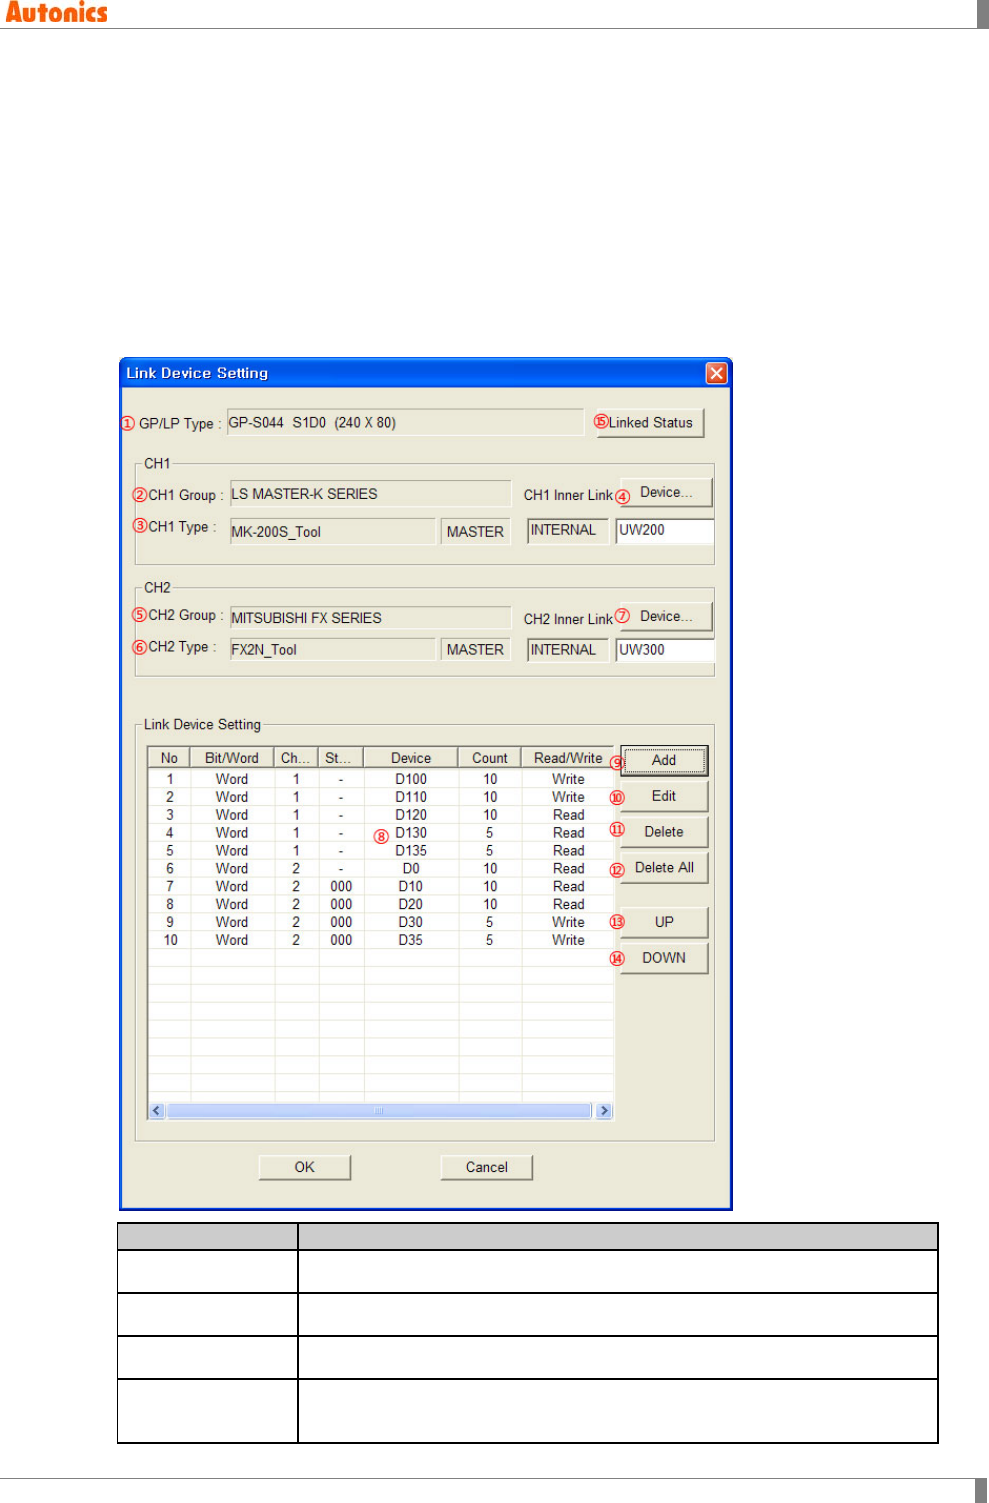Click the CH1 MASTER field

point(476,531)
